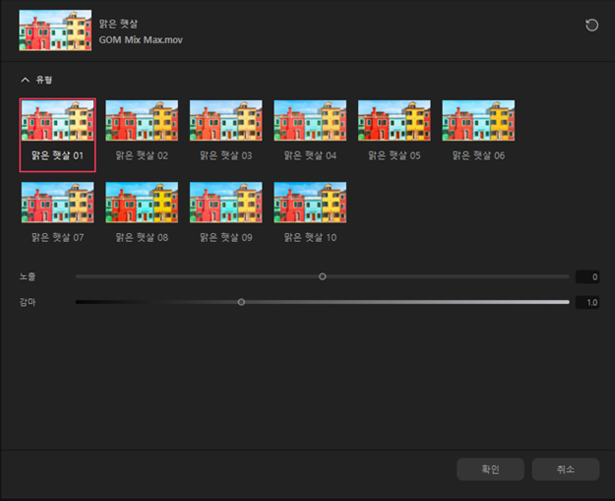Screen dimensions: 615x501
Task: Click the 노출 exposure slider handle
Action: click(322, 277)
